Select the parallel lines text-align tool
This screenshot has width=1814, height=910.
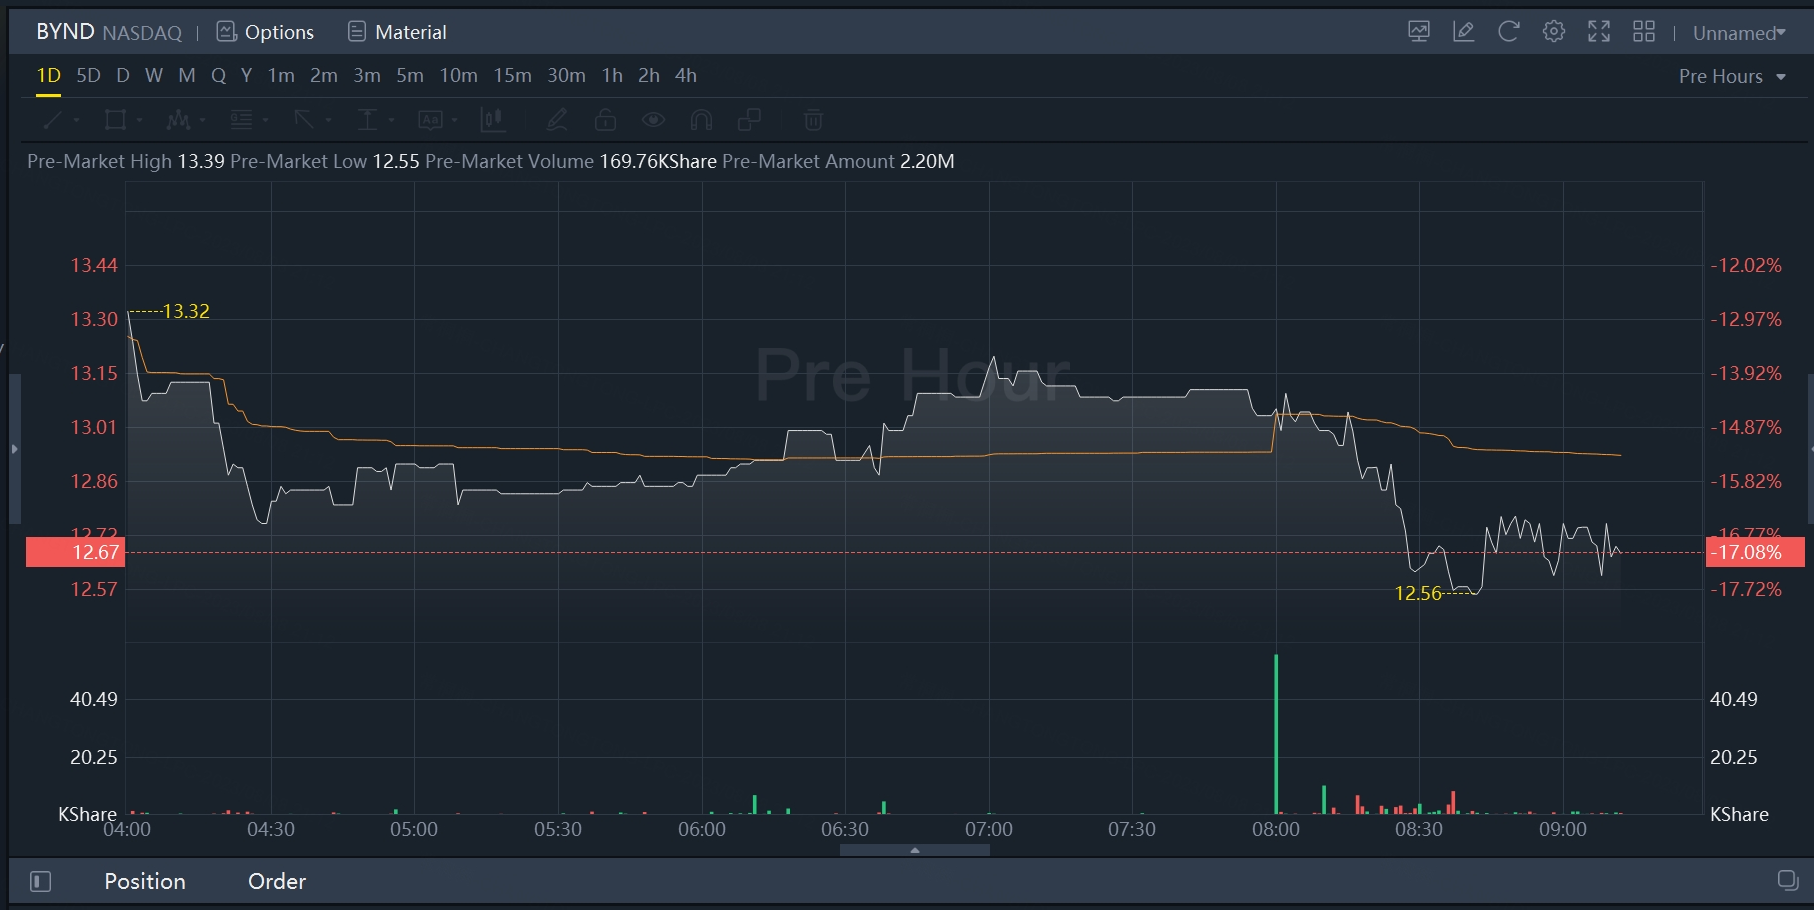[x=241, y=120]
